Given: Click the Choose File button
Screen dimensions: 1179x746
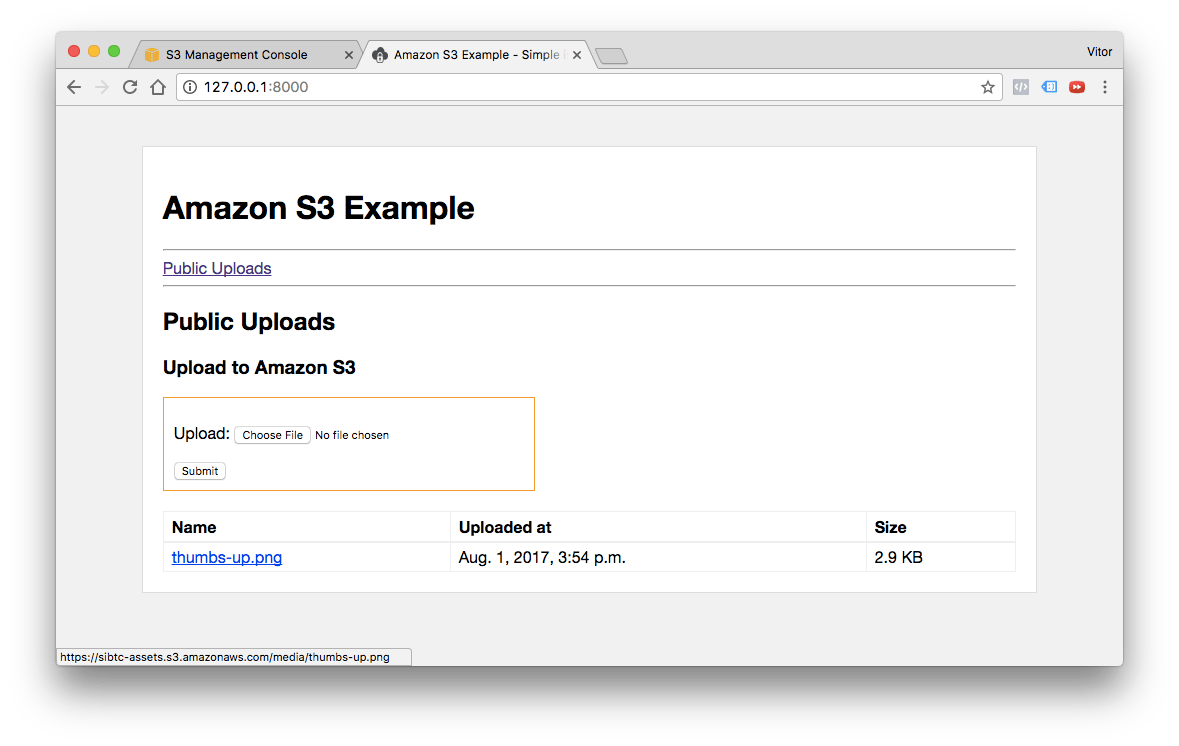Looking at the screenshot, I should coord(272,434).
